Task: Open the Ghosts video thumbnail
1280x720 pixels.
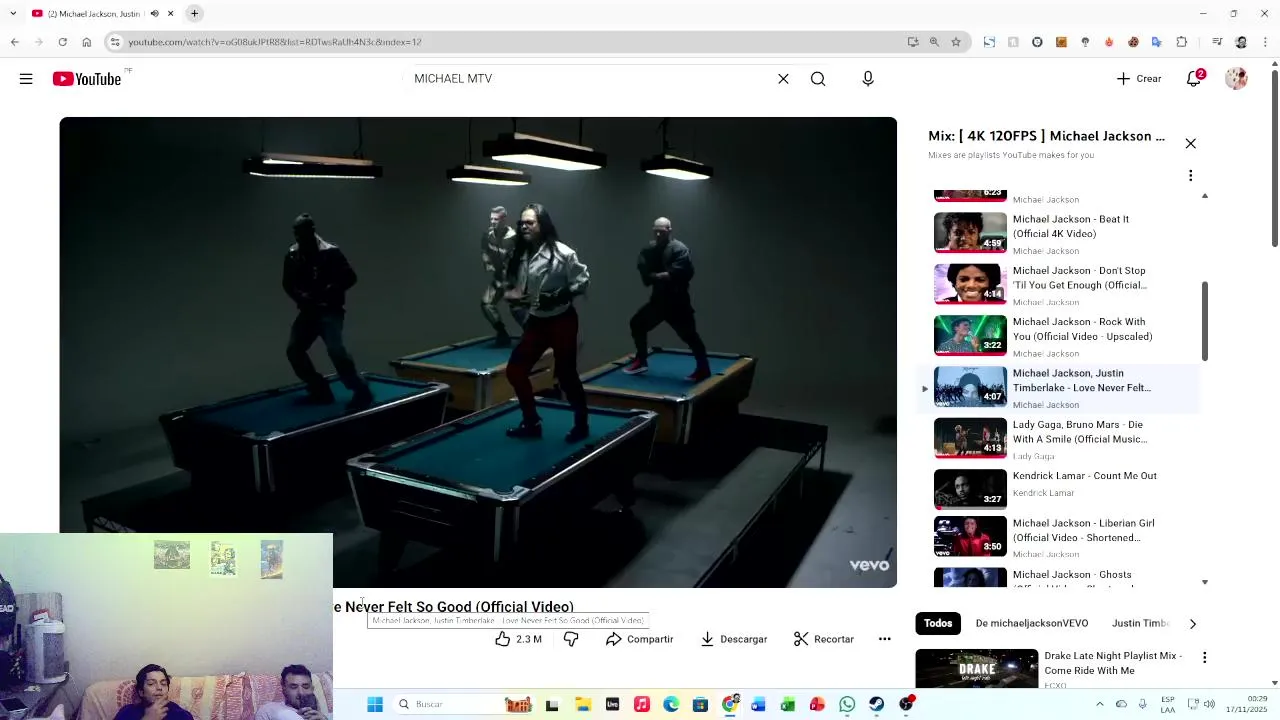Action: click(970, 578)
